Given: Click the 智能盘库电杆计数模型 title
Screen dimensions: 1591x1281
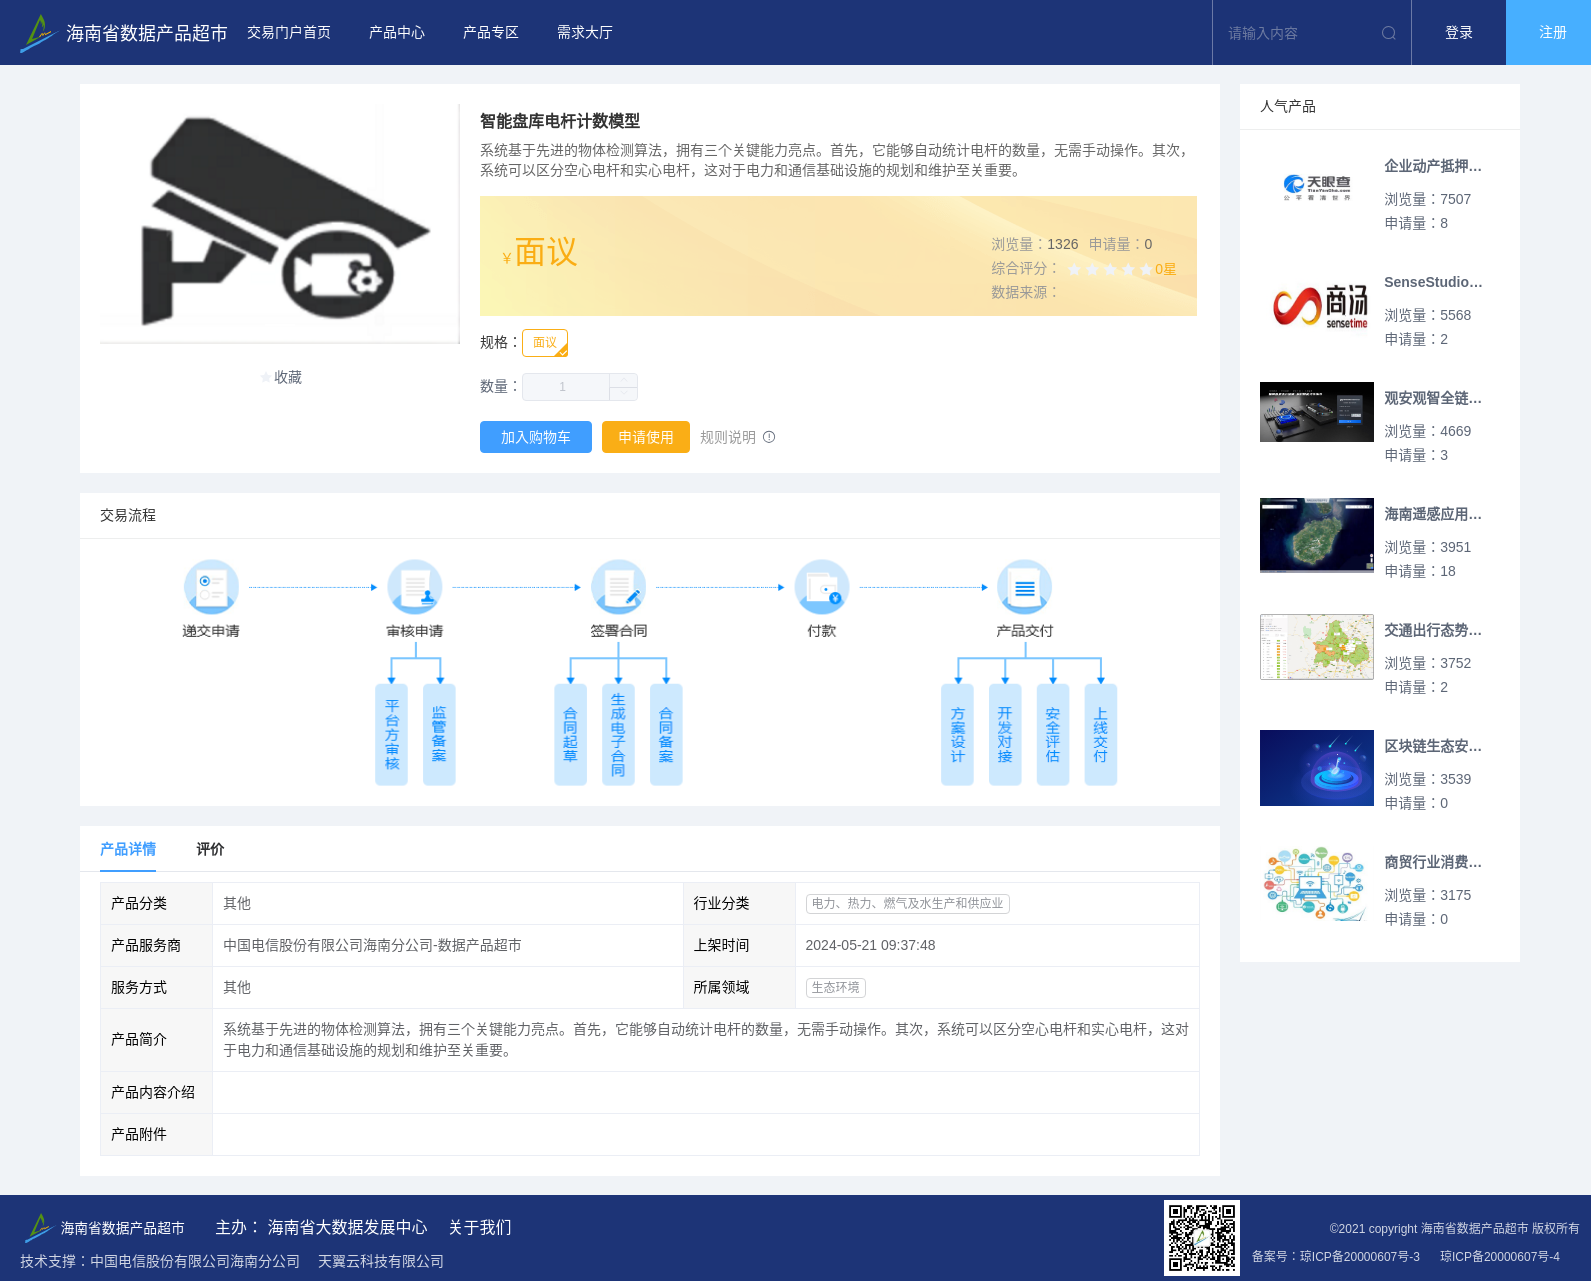Looking at the screenshot, I should tap(560, 121).
